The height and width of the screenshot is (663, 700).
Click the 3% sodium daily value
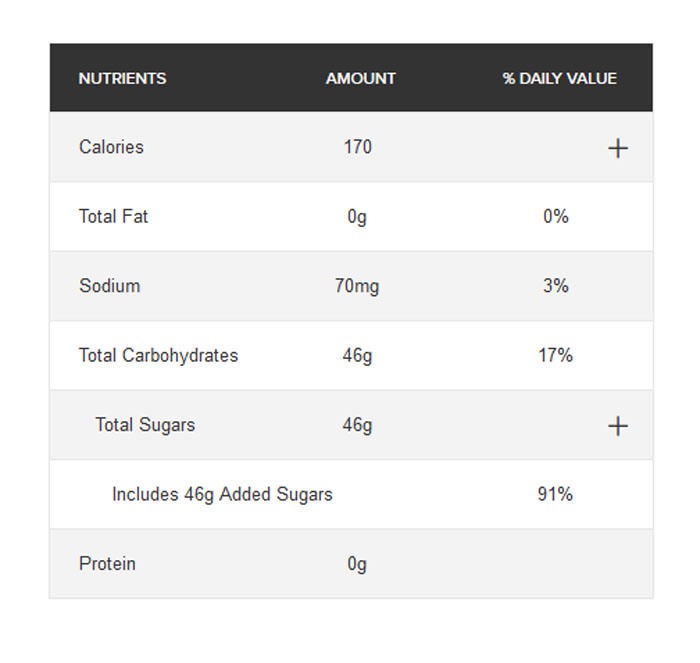click(555, 286)
